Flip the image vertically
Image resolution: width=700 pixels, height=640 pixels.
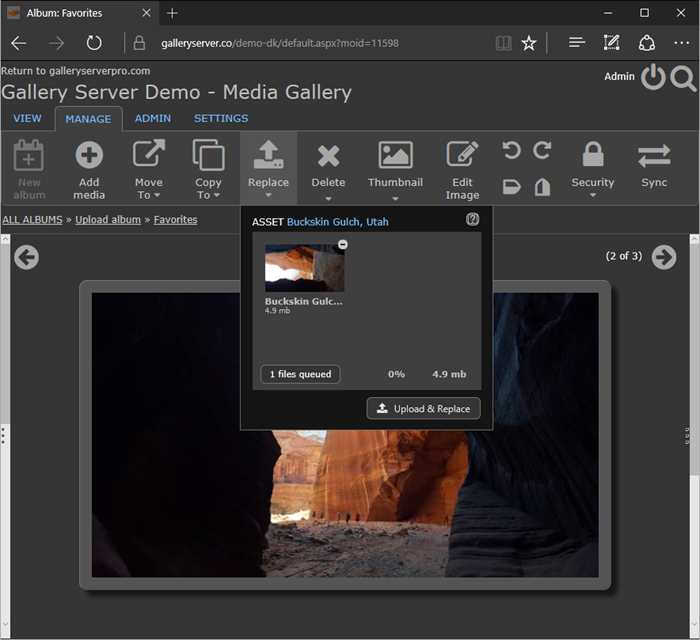tap(512, 187)
